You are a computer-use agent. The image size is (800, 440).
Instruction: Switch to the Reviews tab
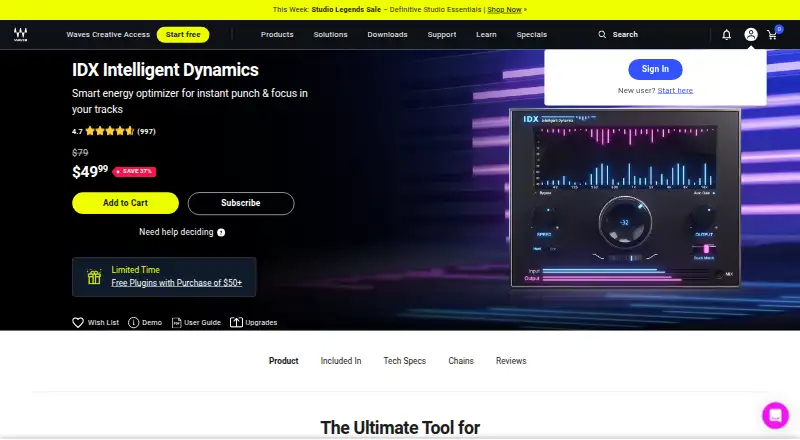[x=511, y=361]
